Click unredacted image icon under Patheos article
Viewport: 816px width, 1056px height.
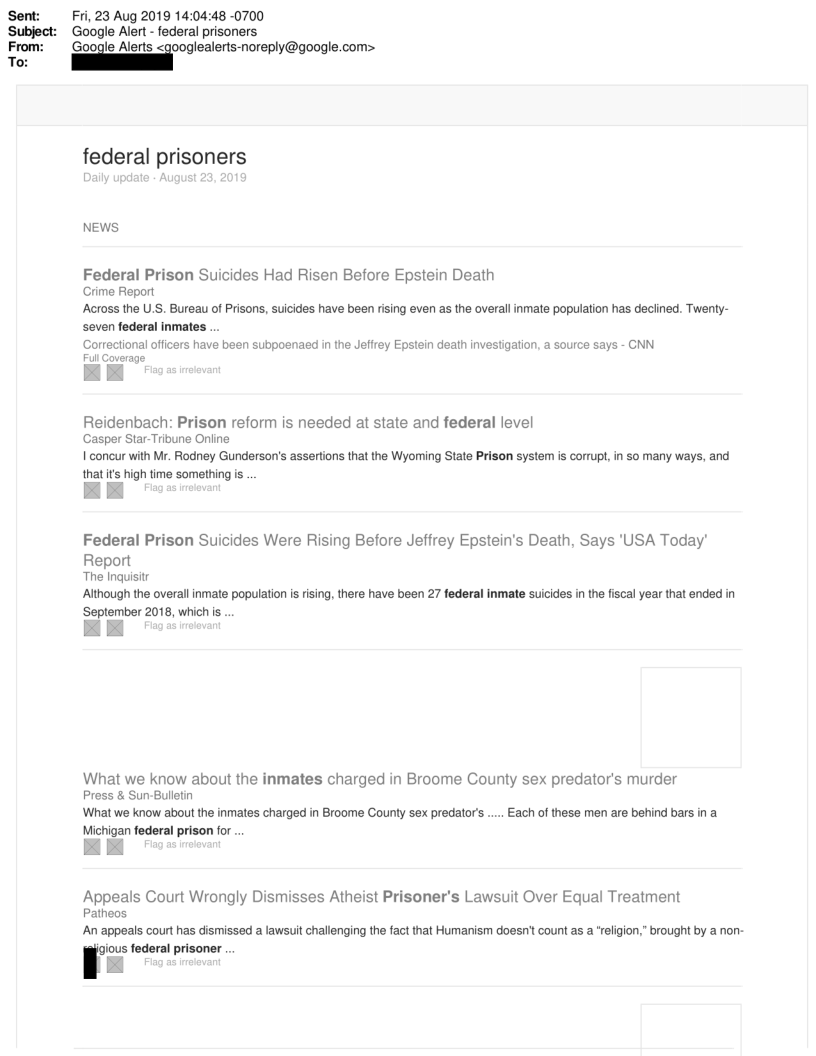click(114, 964)
